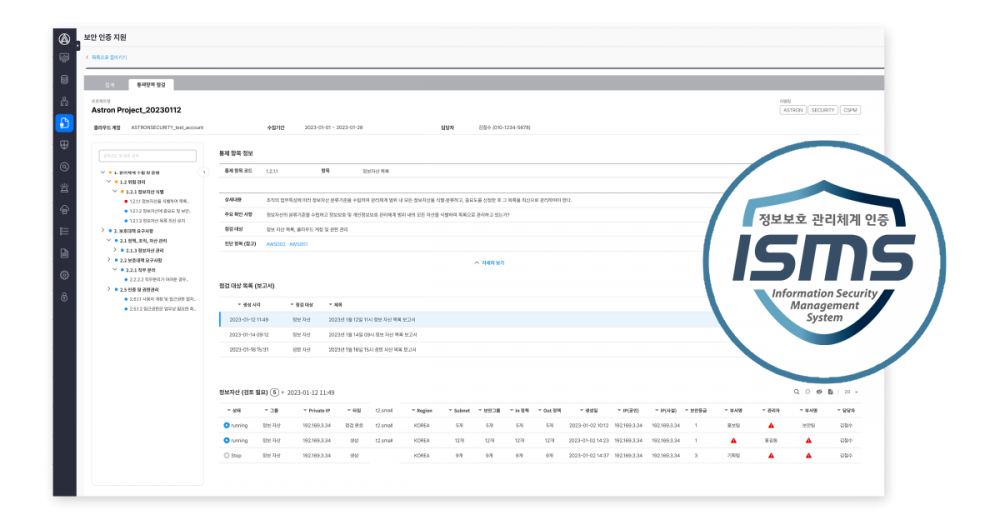1000x525 pixels.
Task: Open the padlock sidebar icon
Action: pos(64,297)
